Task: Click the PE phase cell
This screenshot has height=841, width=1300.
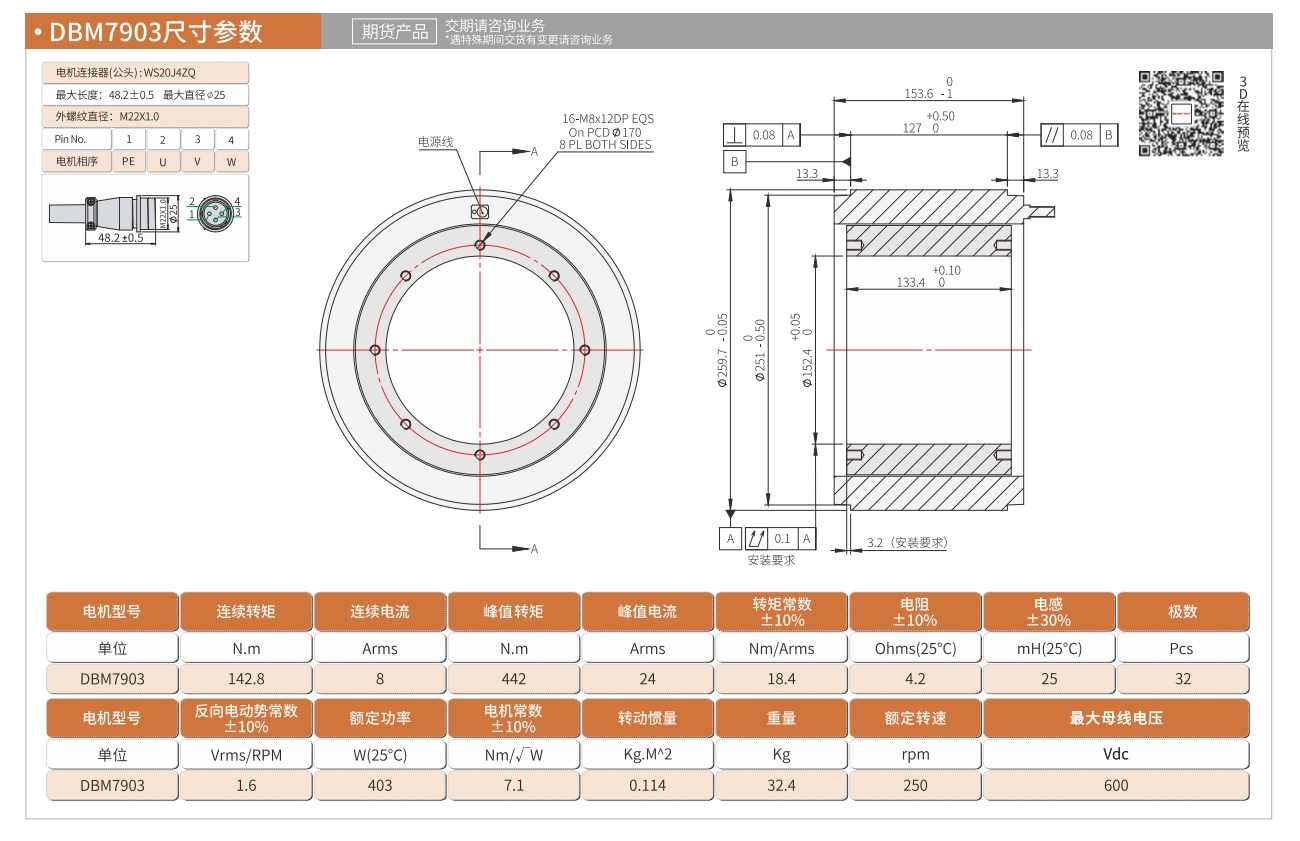Action: click(x=129, y=162)
